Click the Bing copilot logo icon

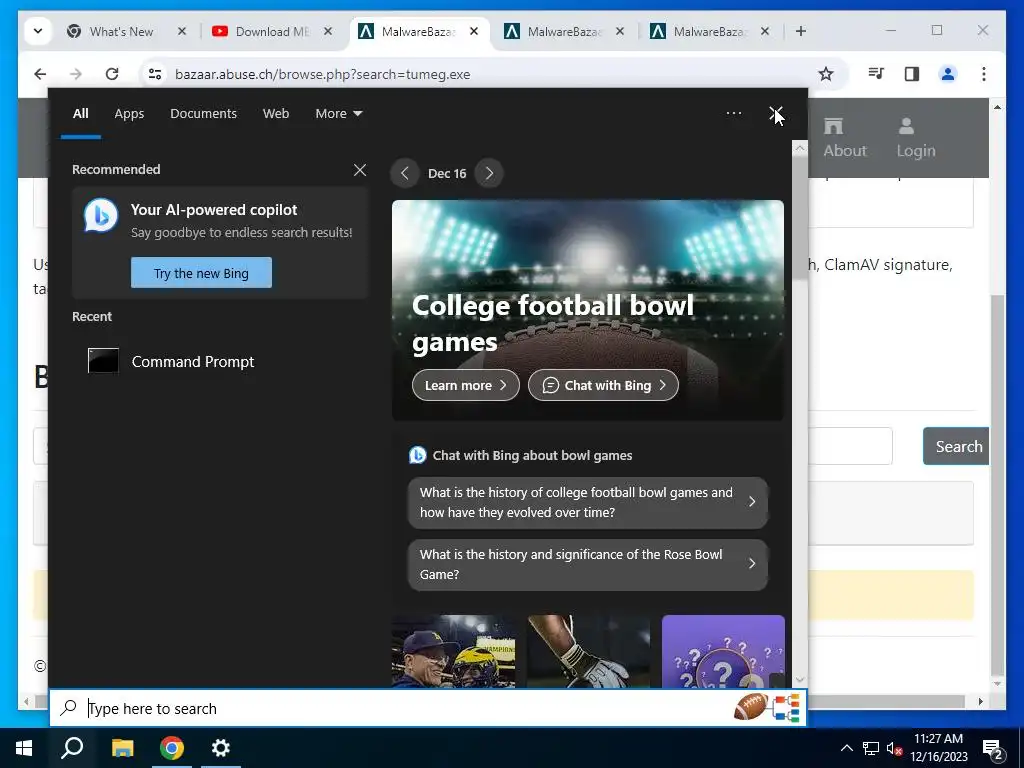pos(101,216)
